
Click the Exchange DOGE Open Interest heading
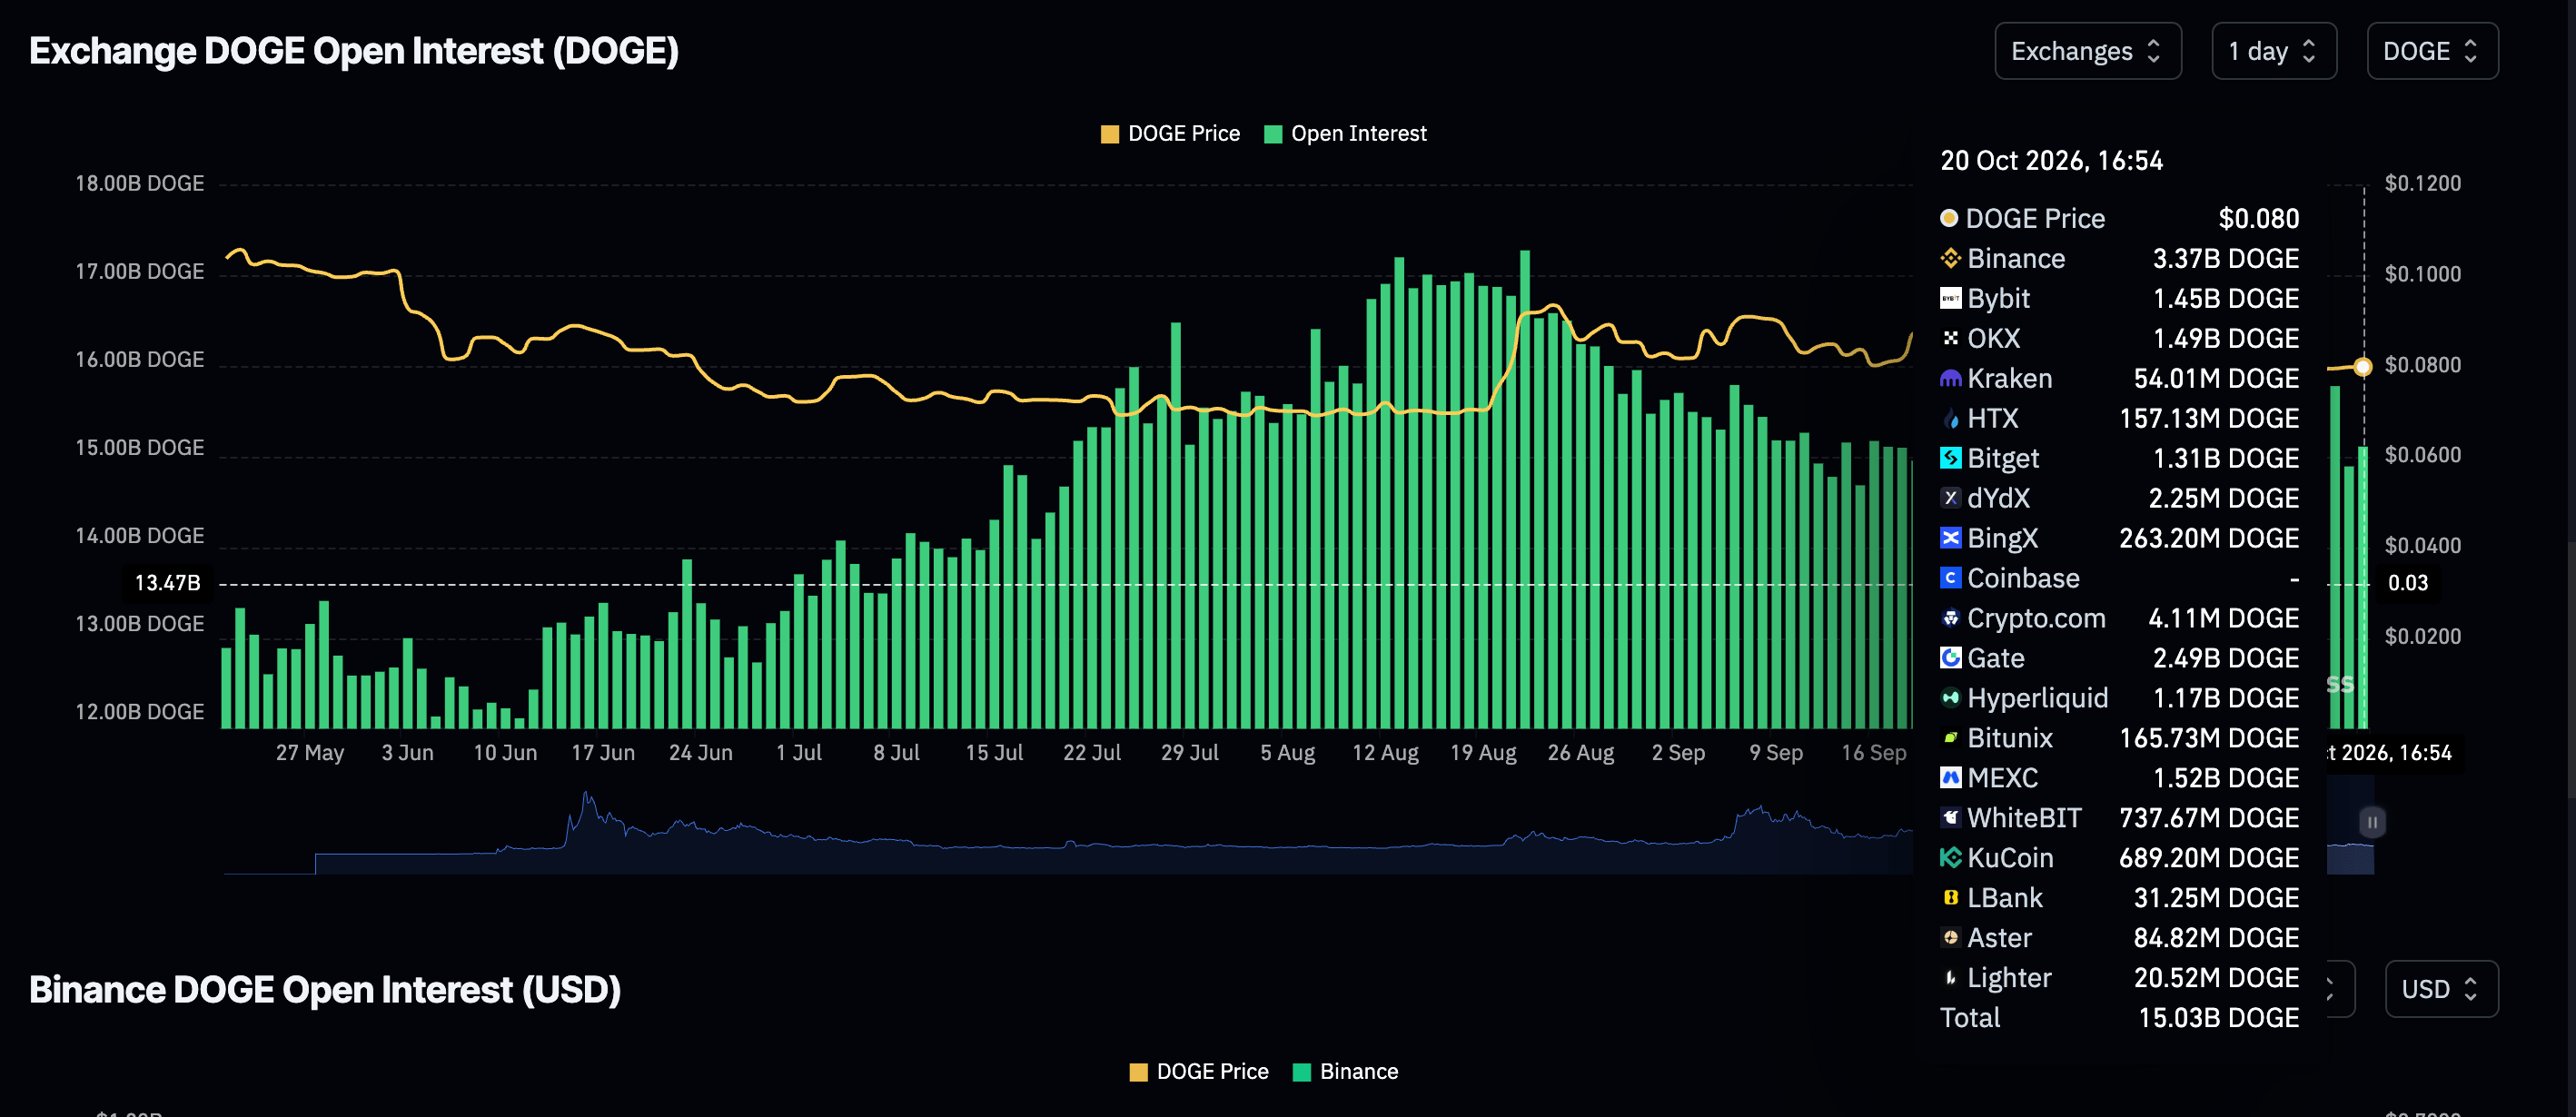point(354,51)
